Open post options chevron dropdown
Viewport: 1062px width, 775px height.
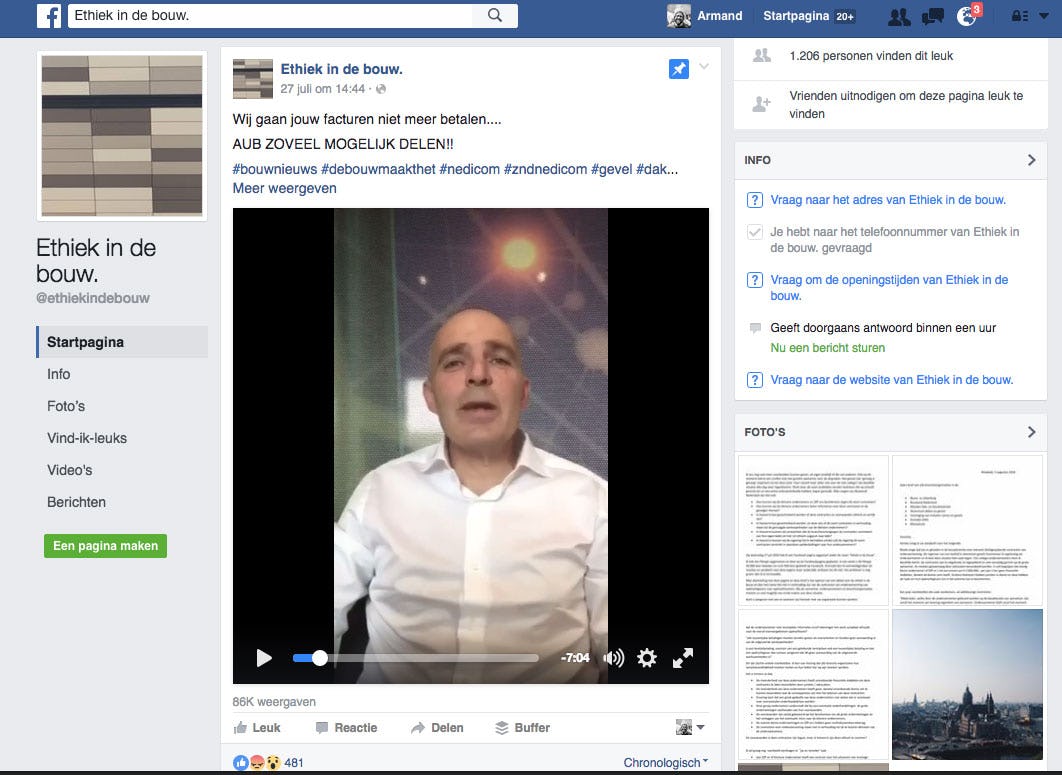[704, 67]
